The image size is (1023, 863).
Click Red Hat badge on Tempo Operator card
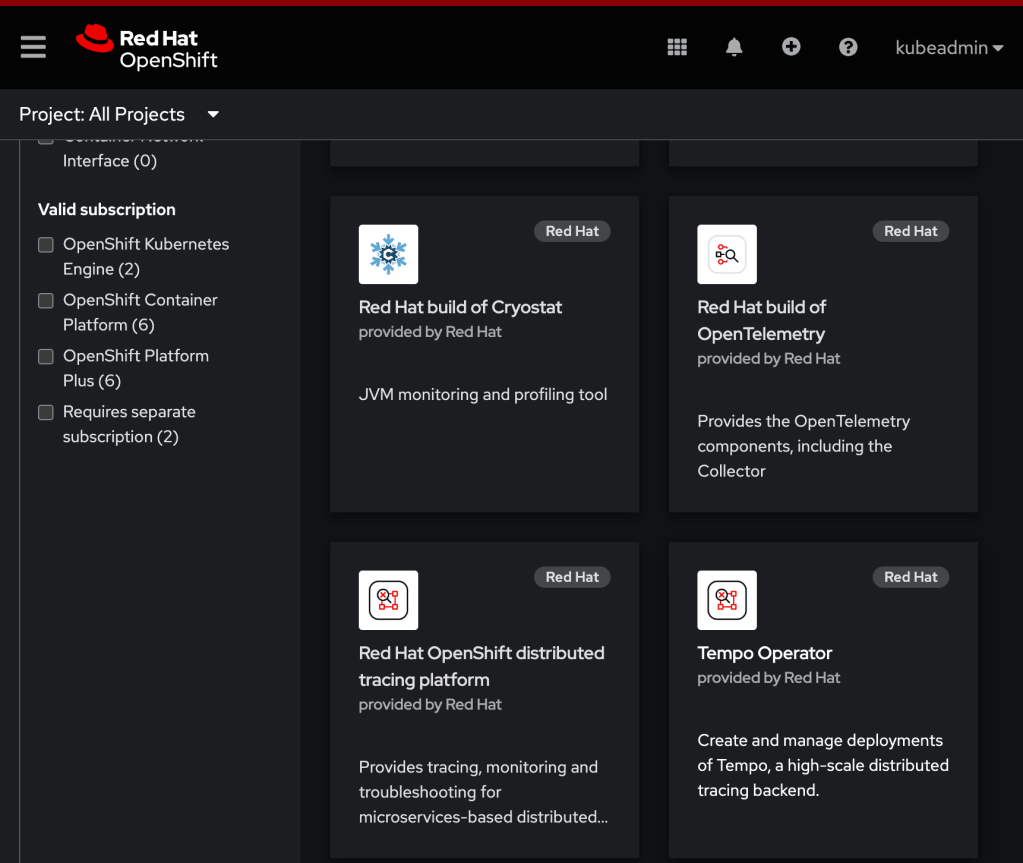click(911, 577)
